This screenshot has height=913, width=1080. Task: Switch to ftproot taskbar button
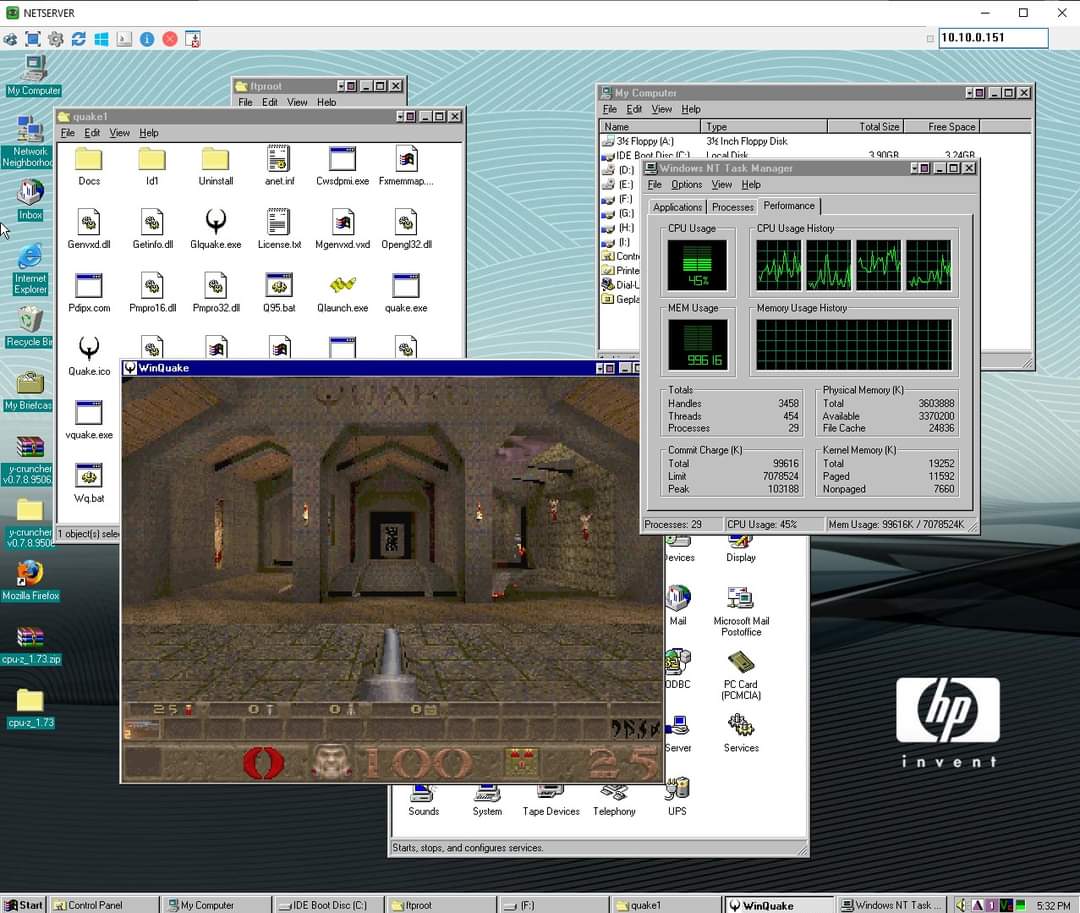click(441, 905)
